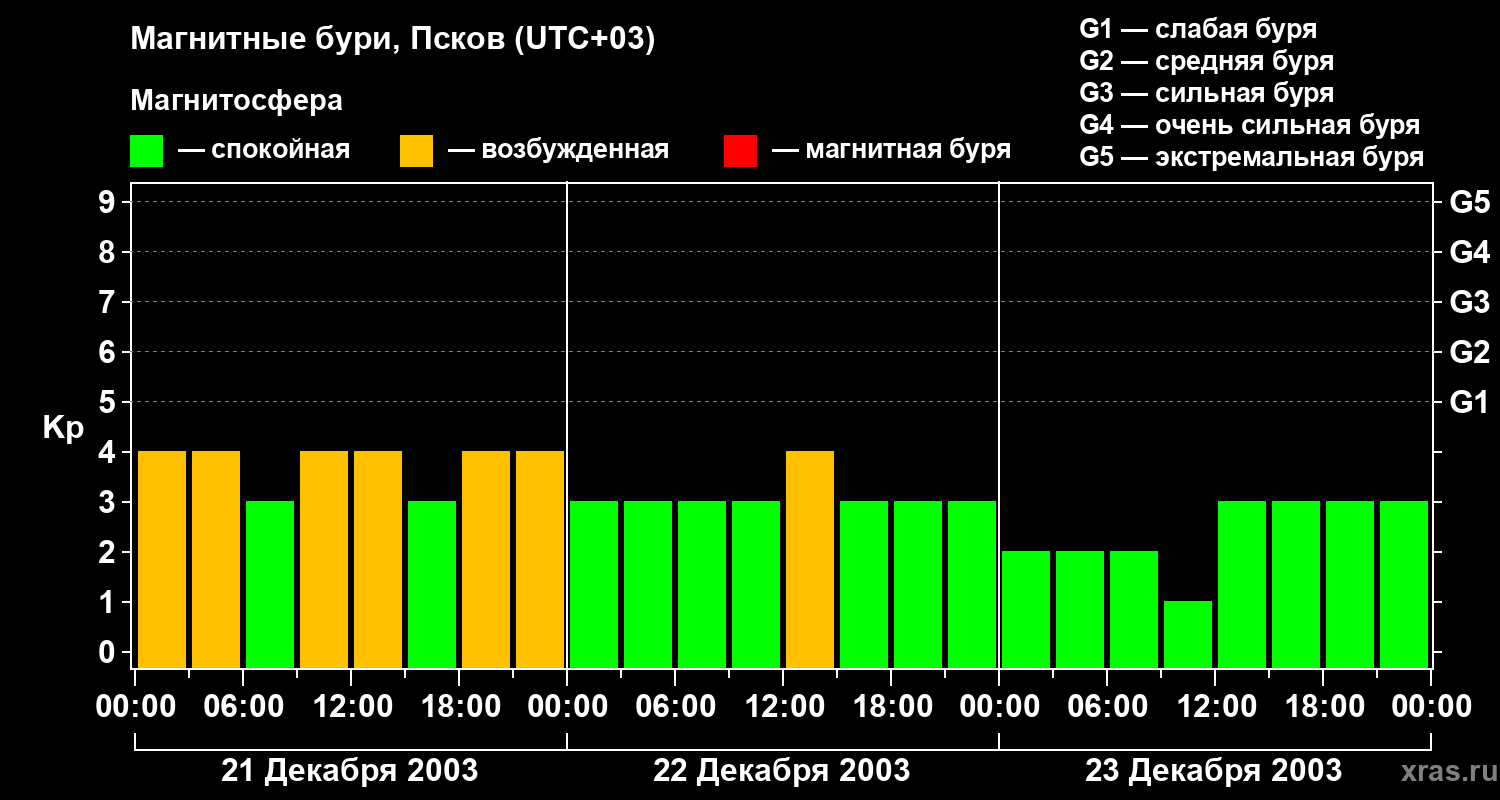
Task: Select the only orange bar on 22 December
Action: (x=810, y=559)
